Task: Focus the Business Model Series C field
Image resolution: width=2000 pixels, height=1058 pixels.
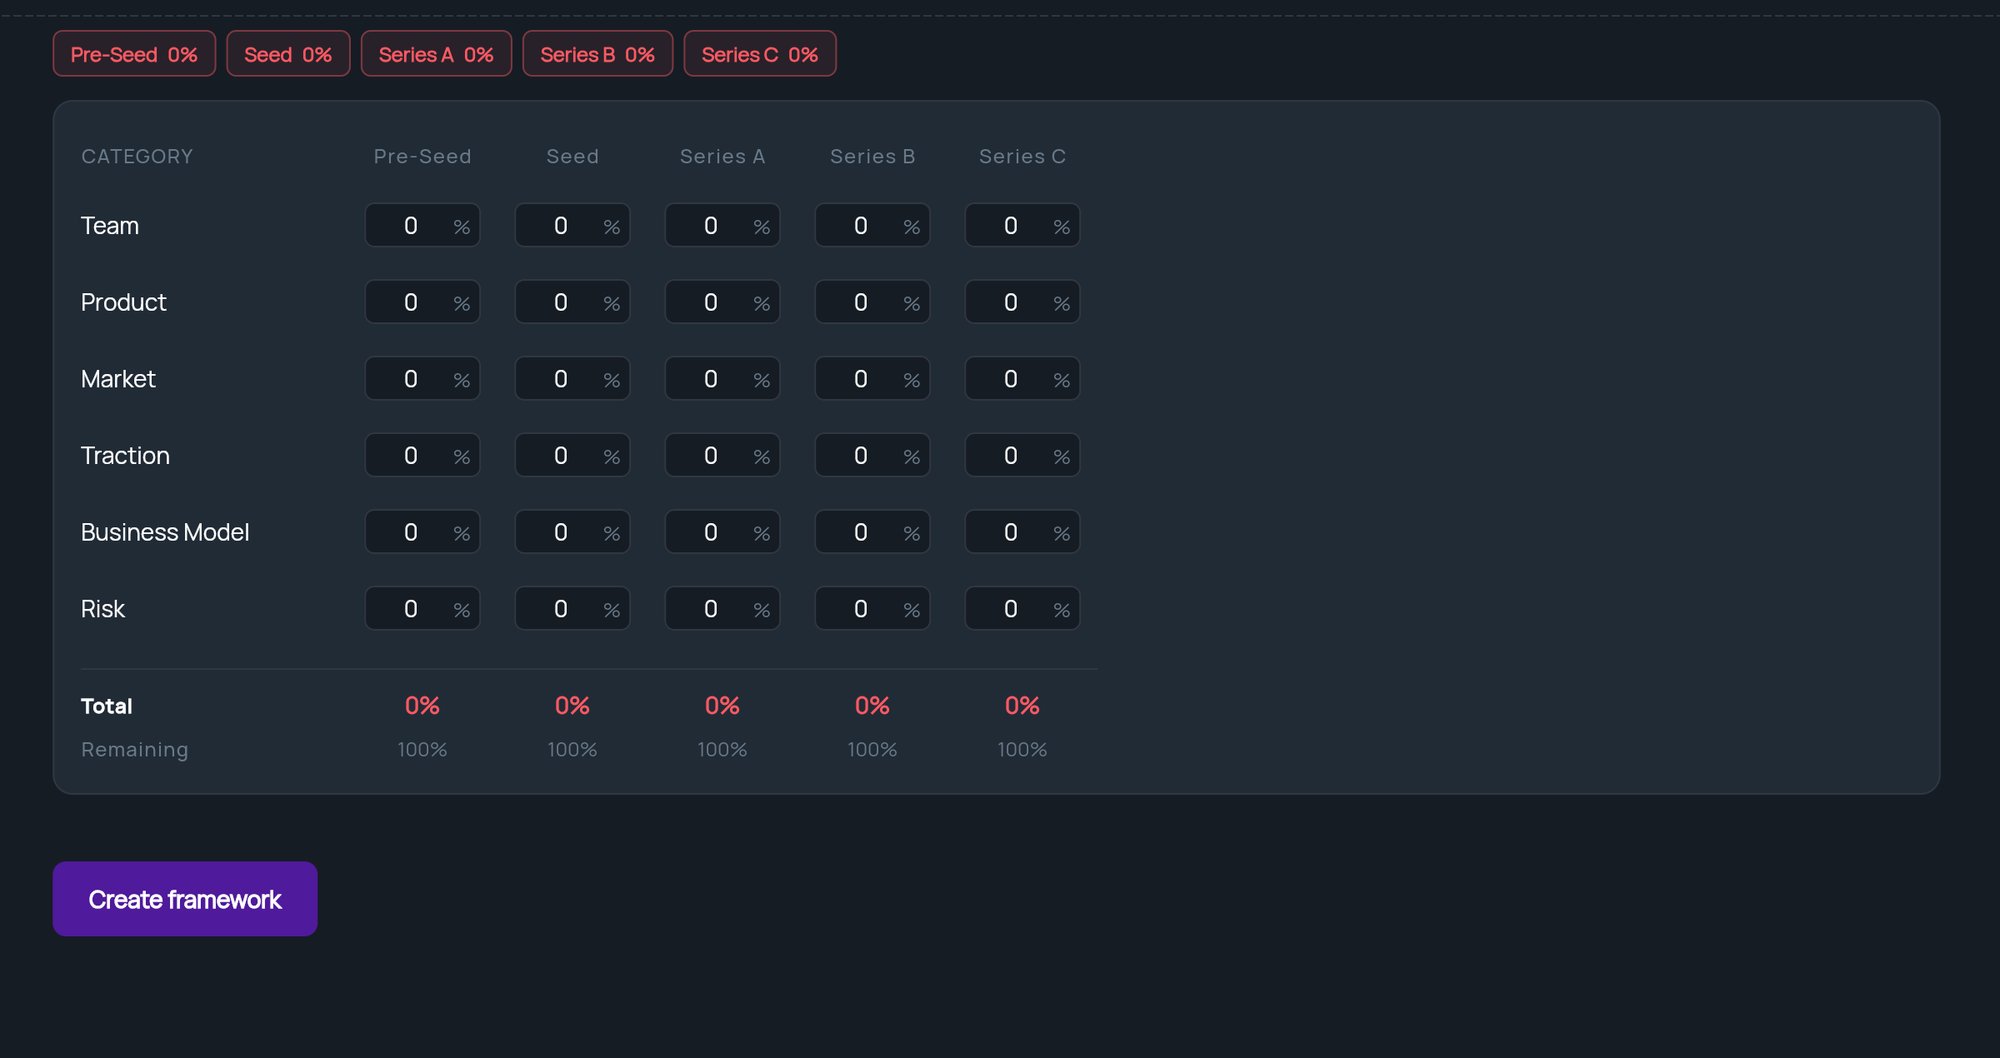Action: (1022, 532)
